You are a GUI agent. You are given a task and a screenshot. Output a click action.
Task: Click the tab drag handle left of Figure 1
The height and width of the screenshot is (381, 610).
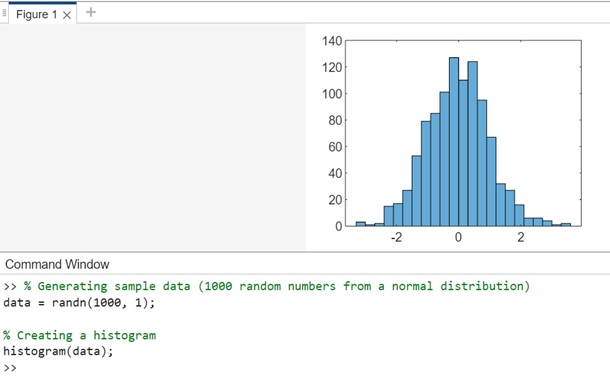(4, 14)
